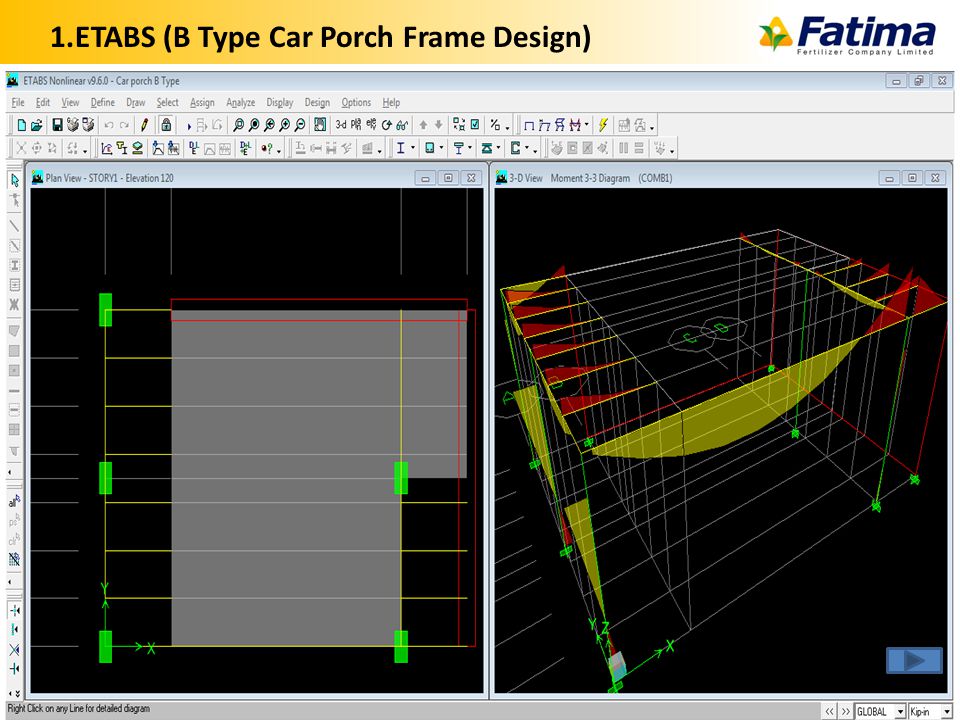Click the 3-D View Moment 3-3 title bar
Viewport: 960px width, 720px height.
click(x=721, y=178)
